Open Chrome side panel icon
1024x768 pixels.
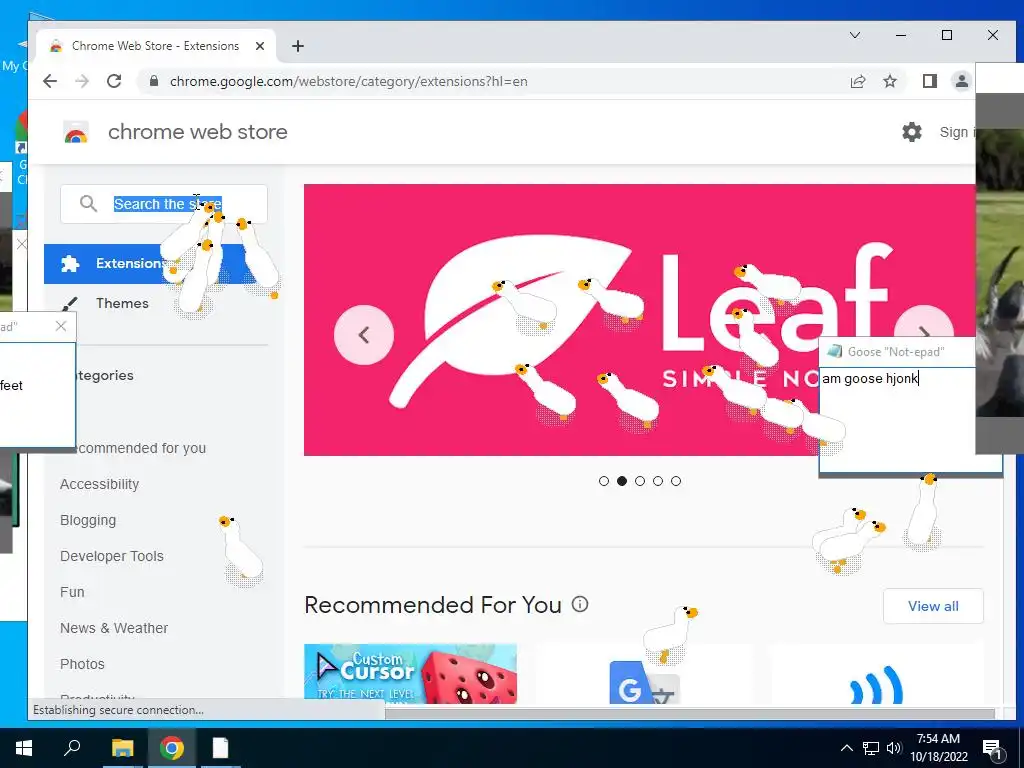click(929, 81)
